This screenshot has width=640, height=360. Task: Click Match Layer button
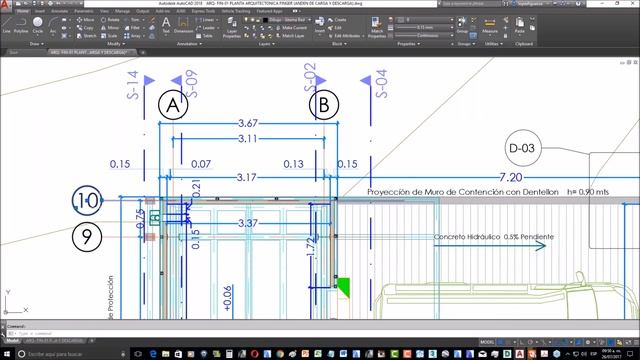[x=290, y=36]
